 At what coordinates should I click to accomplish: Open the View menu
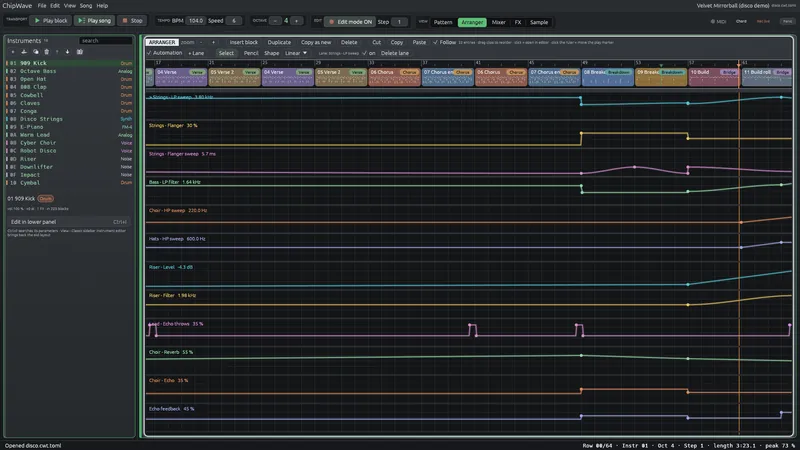pyautogui.click(x=69, y=6)
